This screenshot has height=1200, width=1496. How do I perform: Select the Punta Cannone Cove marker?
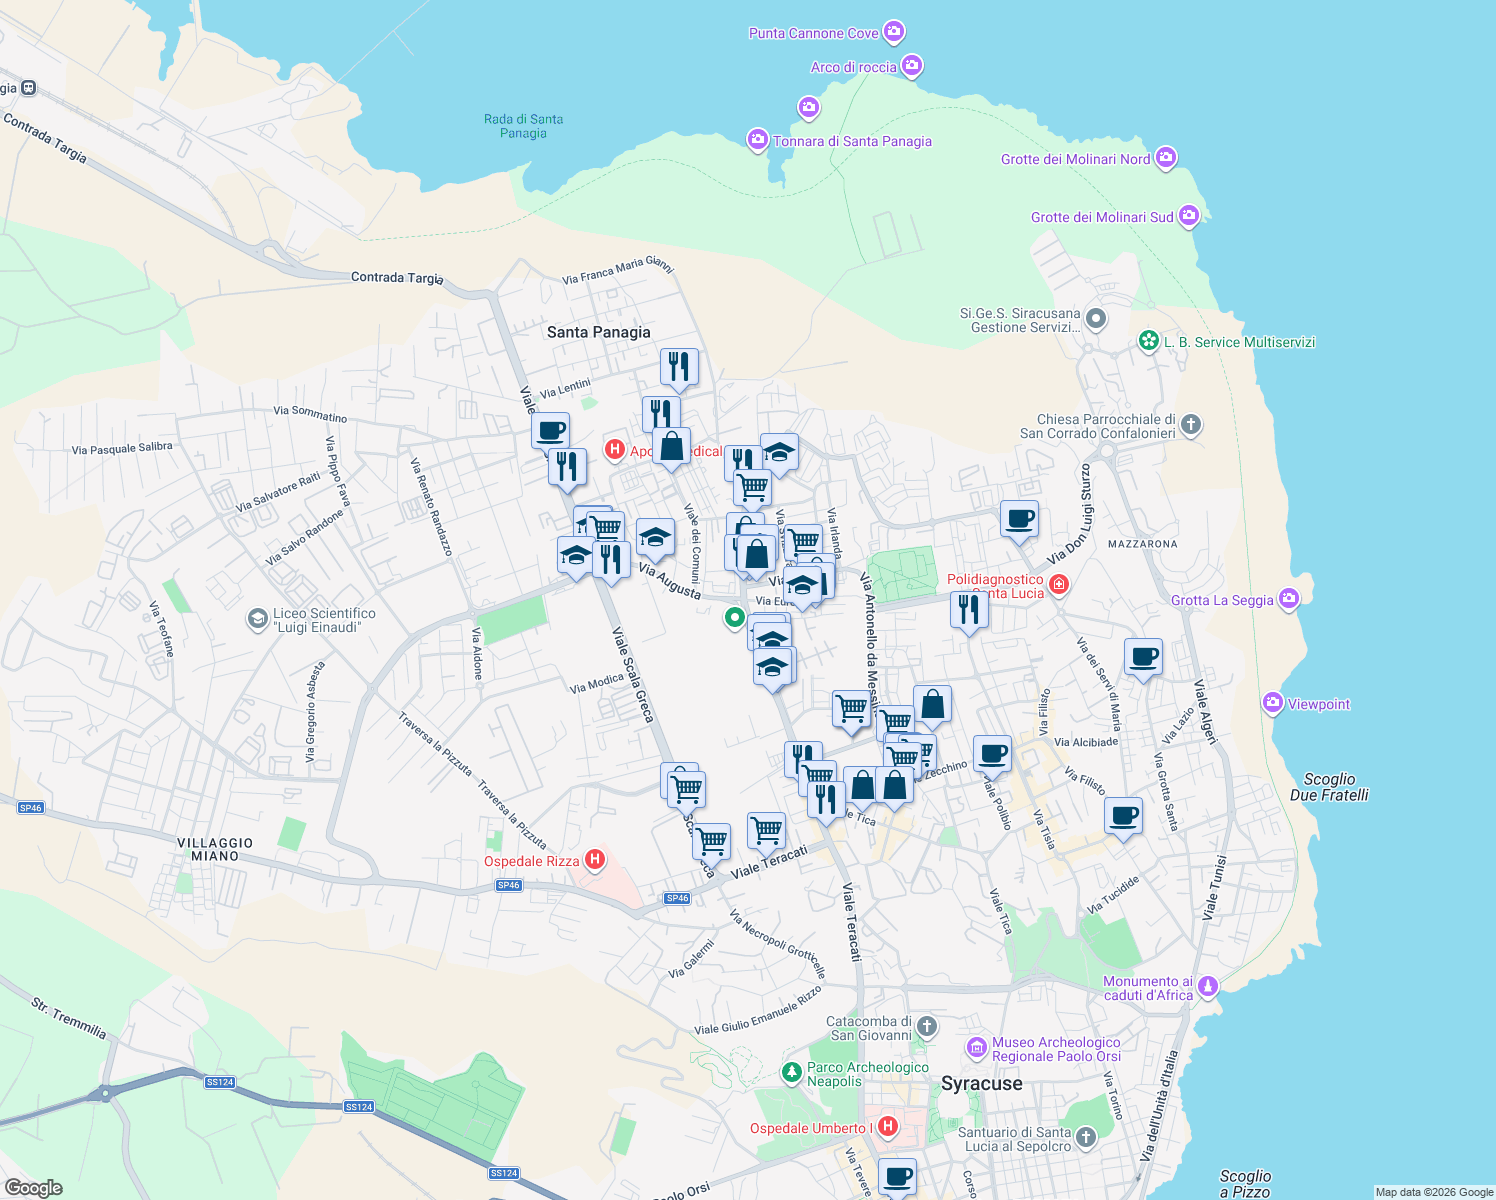tap(897, 32)
